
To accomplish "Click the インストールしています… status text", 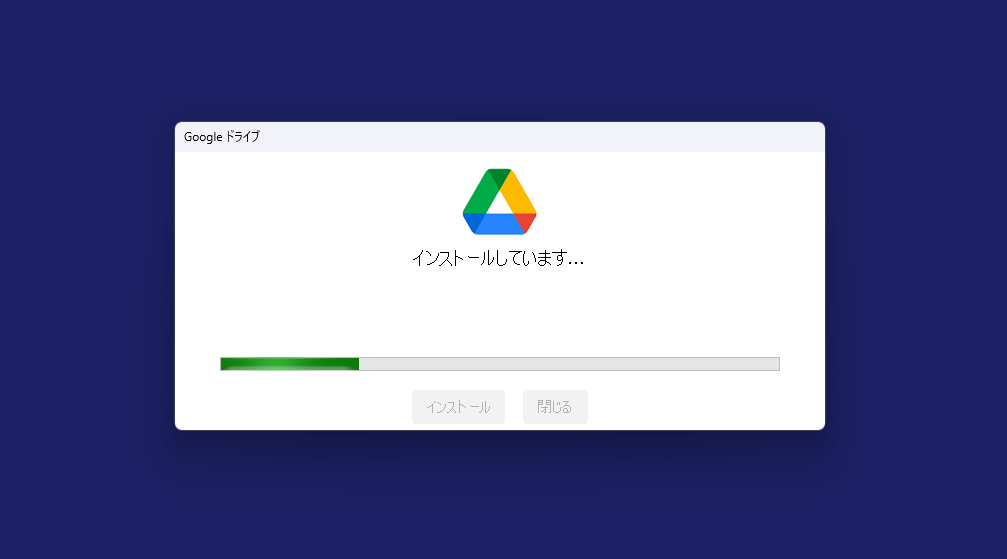I will pyautogui.click(x=498, y=258).
